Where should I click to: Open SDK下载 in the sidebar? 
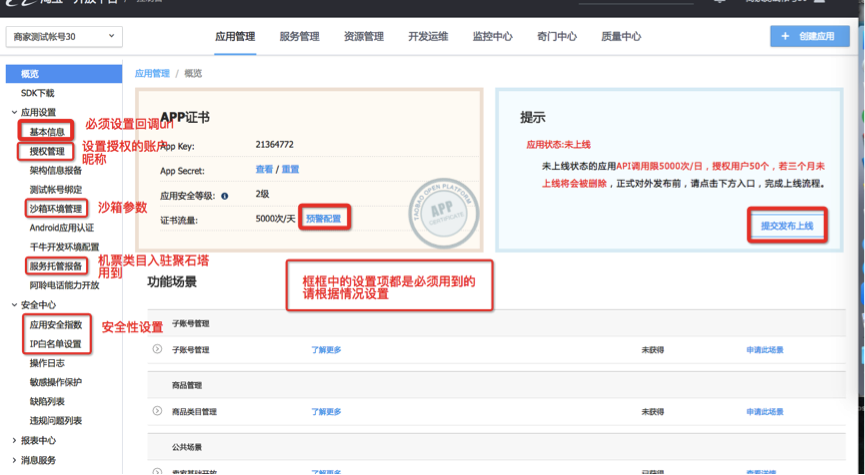click(38, 93)
